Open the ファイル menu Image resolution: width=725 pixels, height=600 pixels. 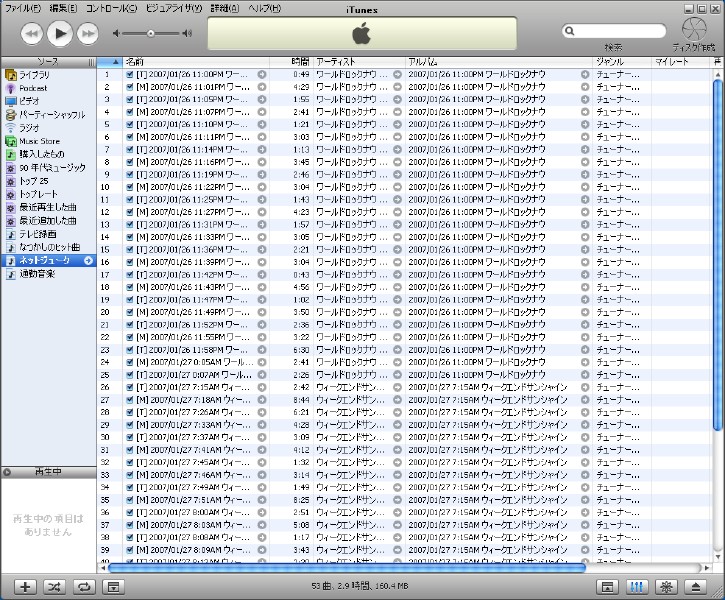click(x=23, y=8)
